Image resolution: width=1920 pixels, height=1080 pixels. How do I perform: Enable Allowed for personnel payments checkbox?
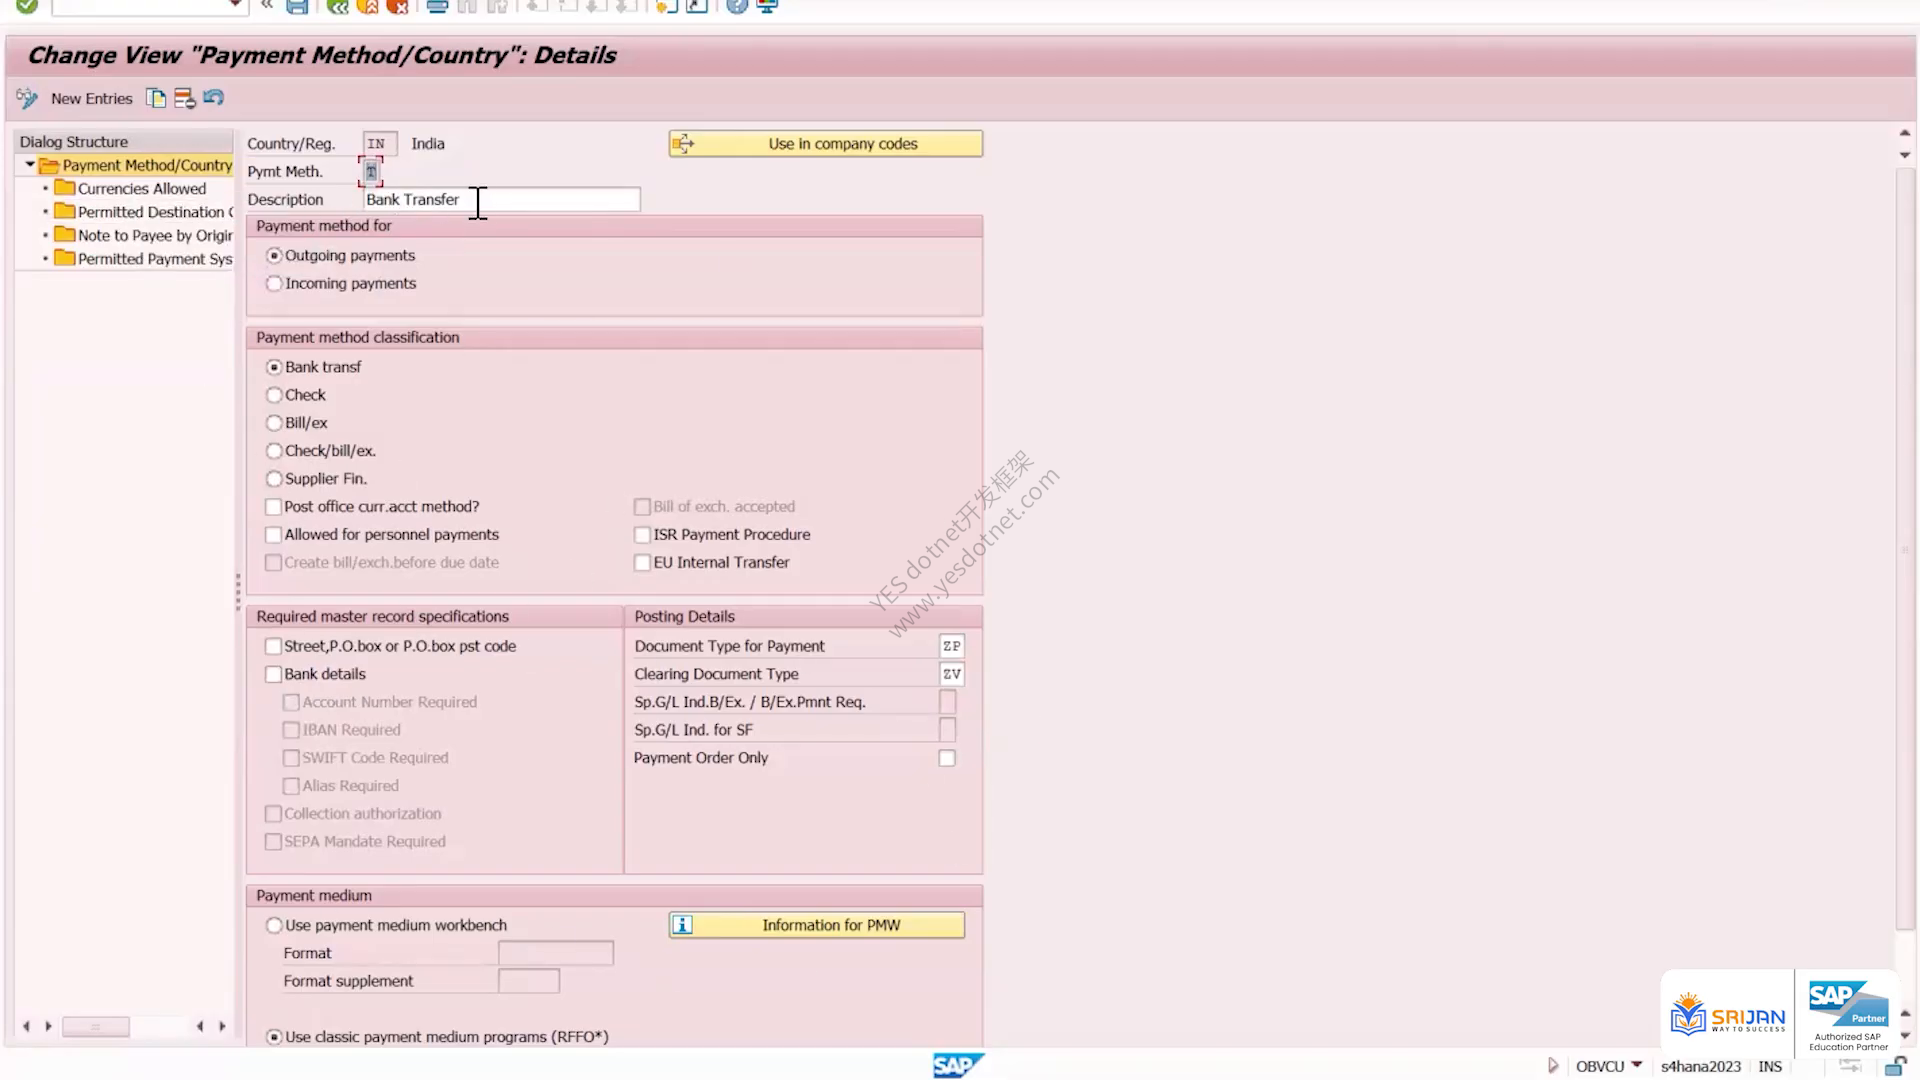coord(273,535)
